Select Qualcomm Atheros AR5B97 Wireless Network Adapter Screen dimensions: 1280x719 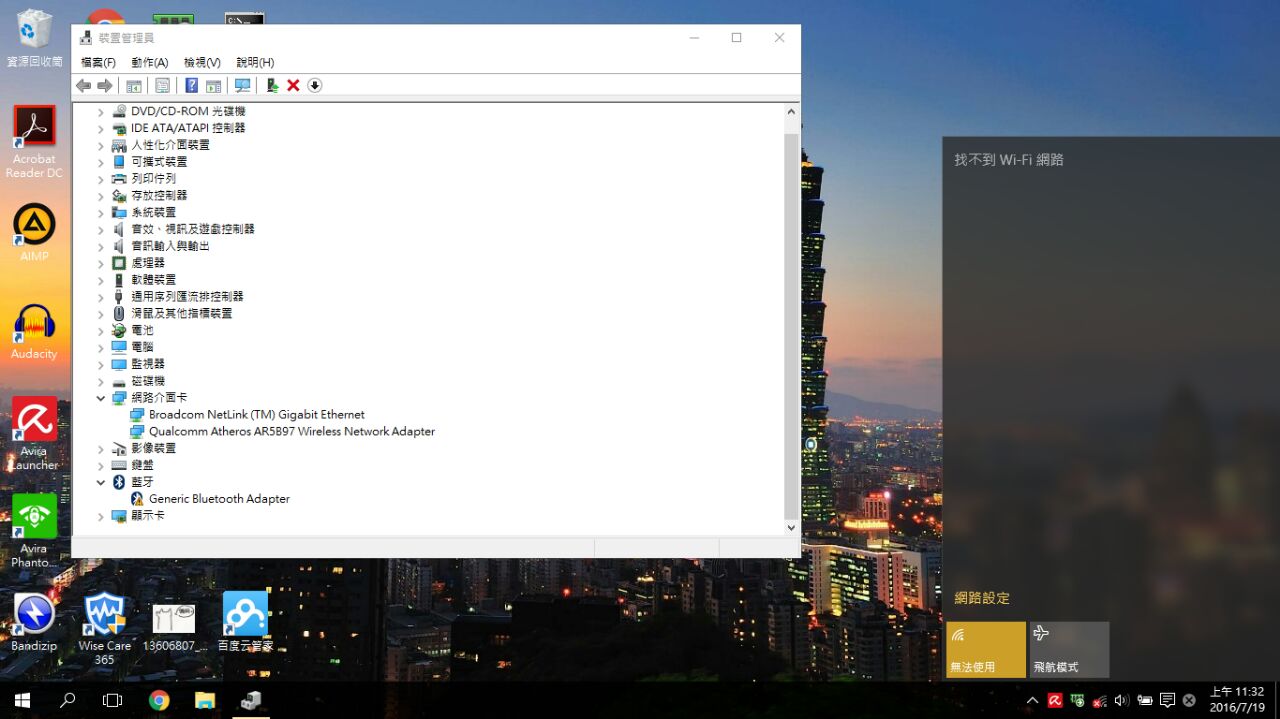[x=291, y=432]
